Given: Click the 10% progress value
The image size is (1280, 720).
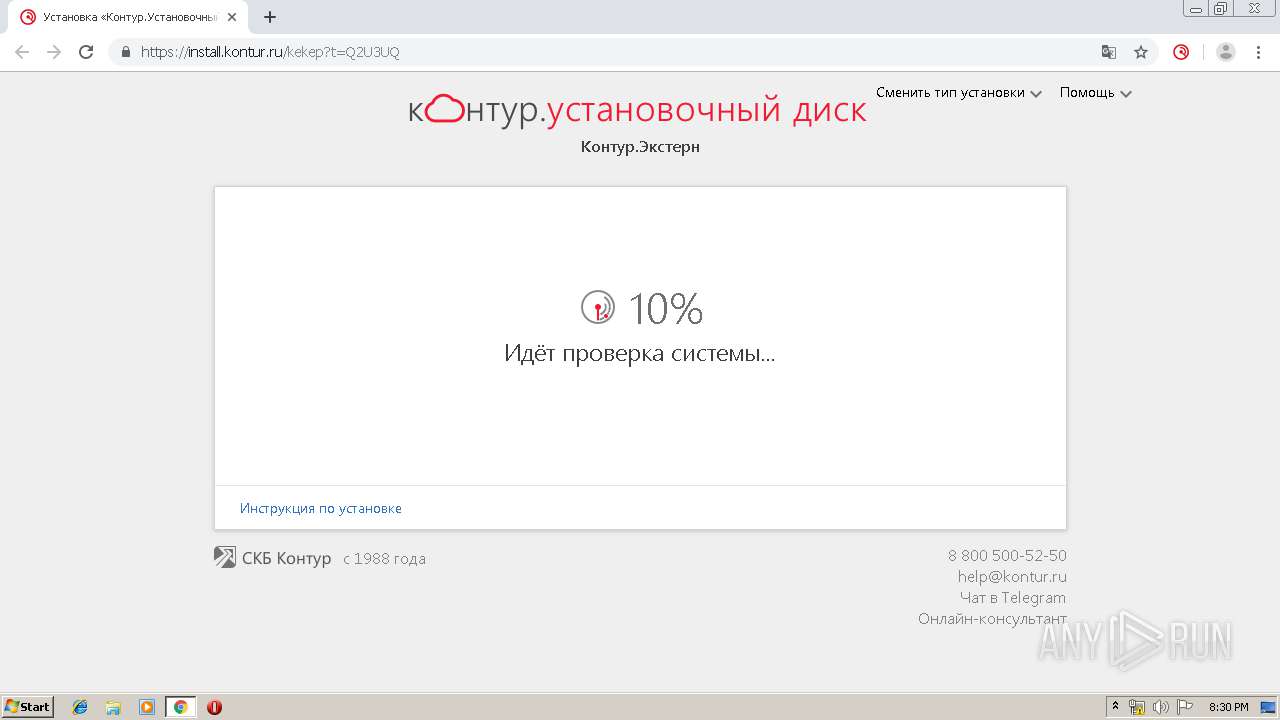Looking at the screenshot, I should 666,309.
